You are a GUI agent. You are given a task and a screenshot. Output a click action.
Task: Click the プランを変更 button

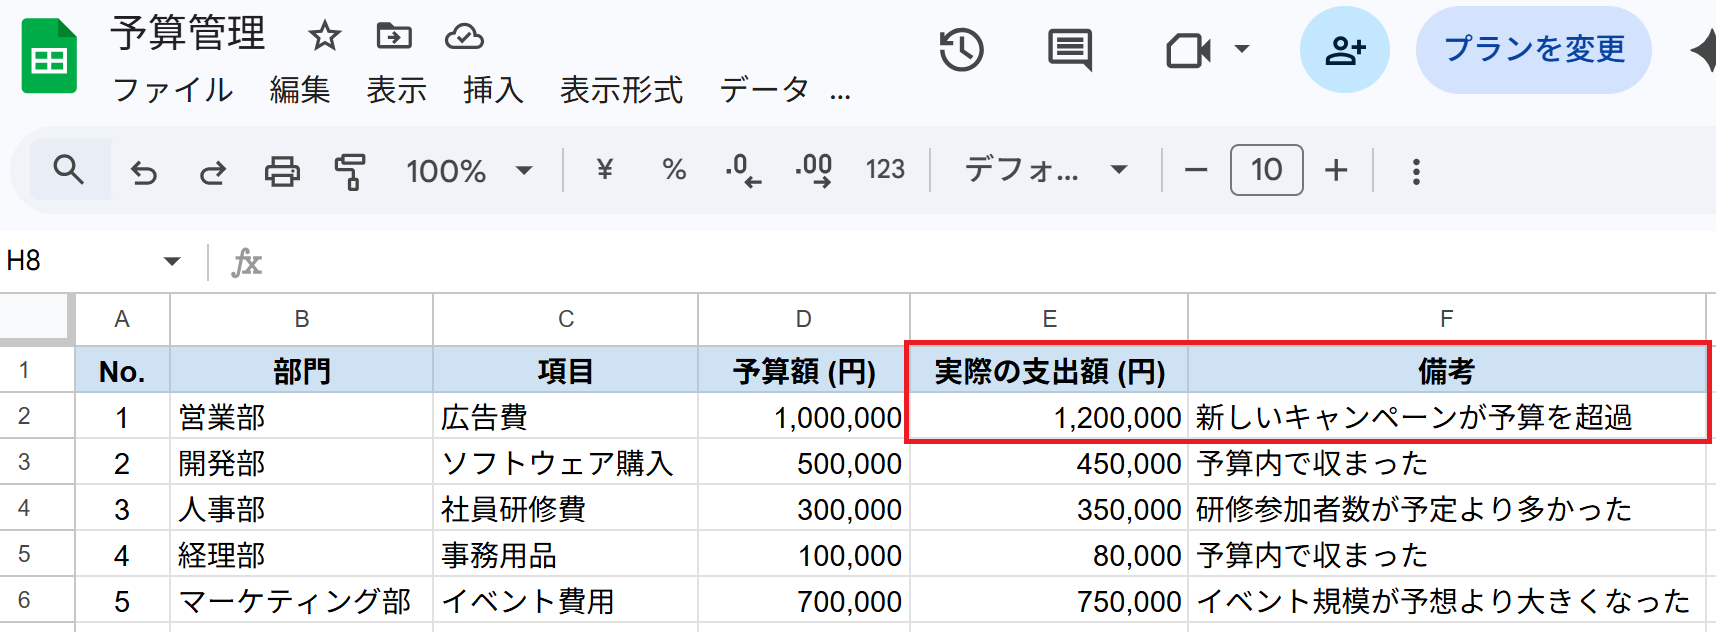[1534, 50]
